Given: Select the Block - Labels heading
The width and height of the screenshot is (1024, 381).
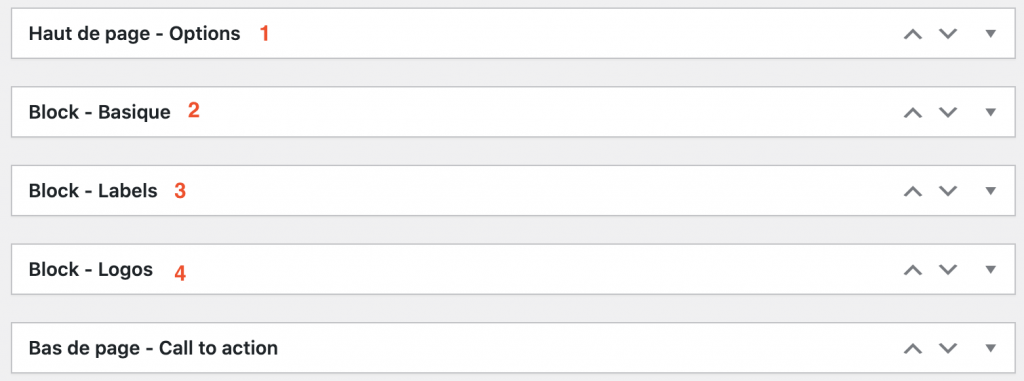Looking at the screenshot, I should pos(93,191).
